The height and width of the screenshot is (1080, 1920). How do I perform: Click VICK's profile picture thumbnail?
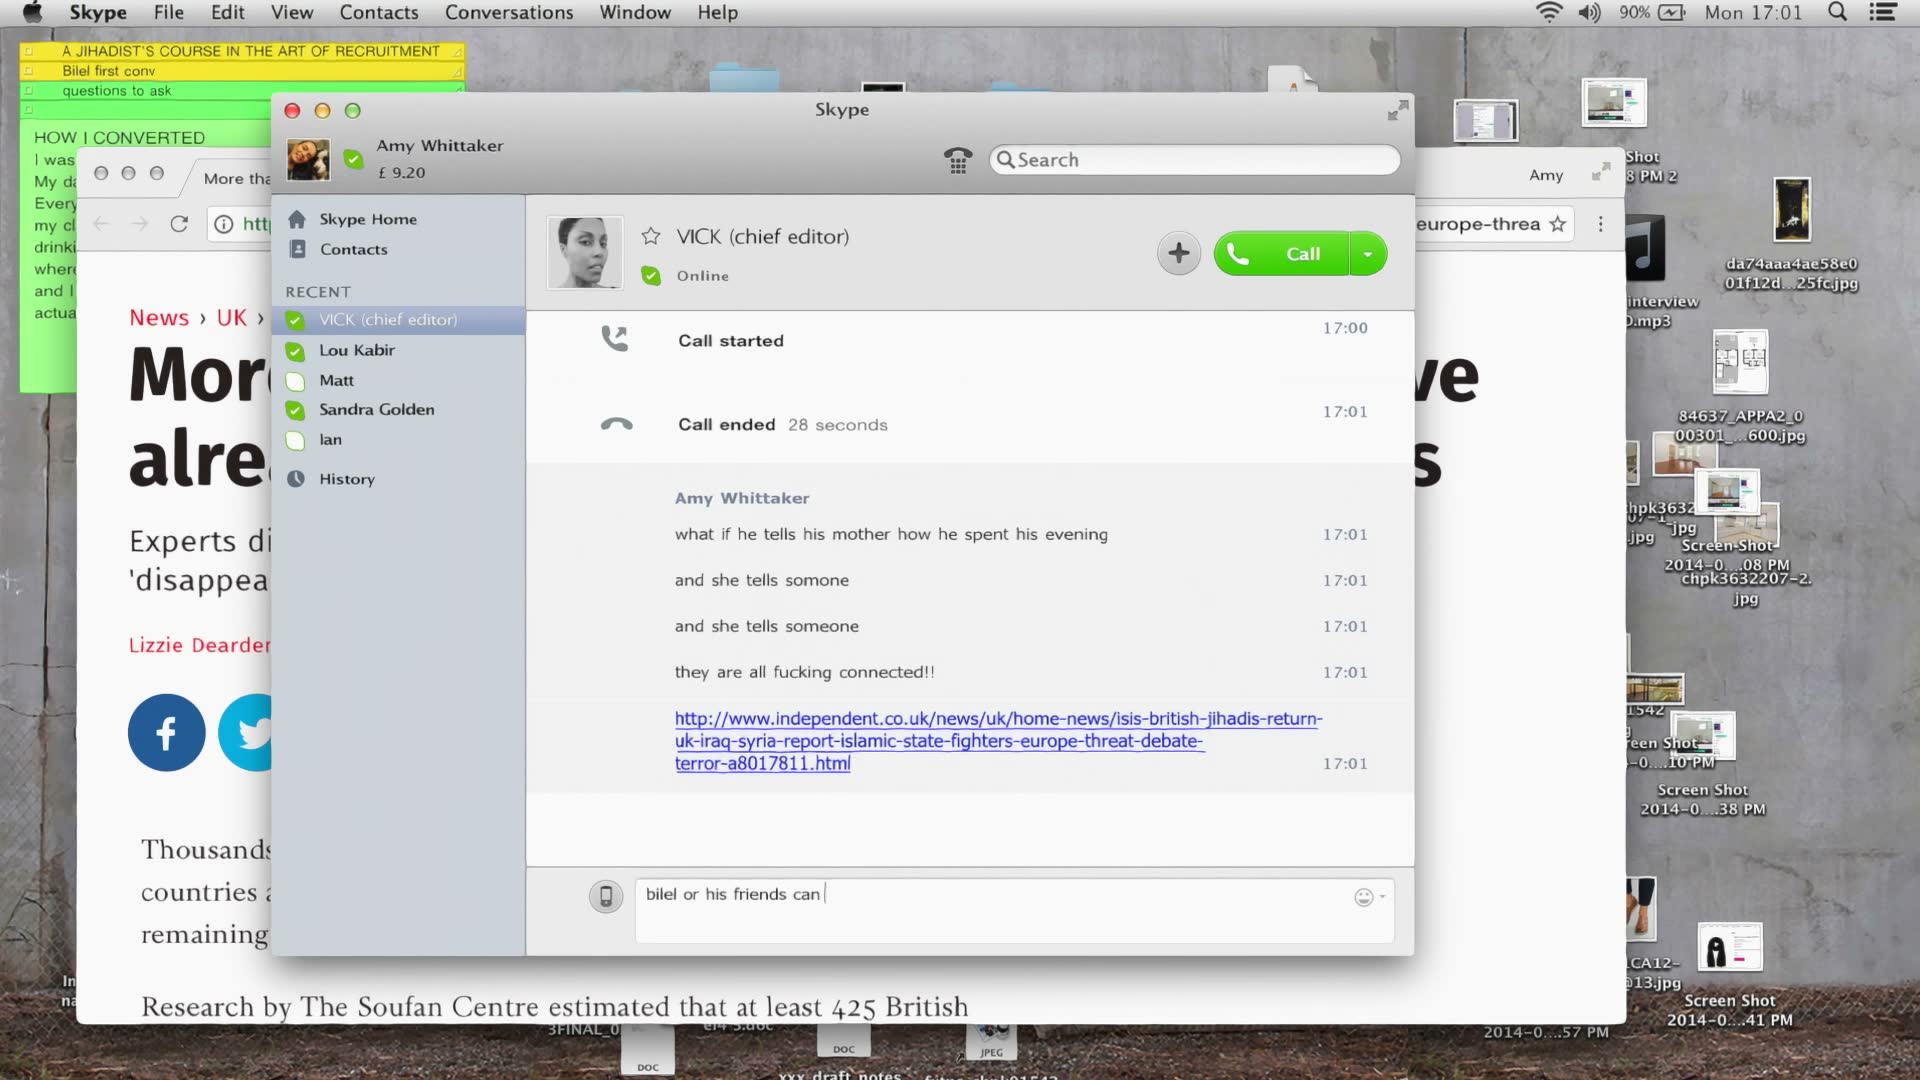585,253
